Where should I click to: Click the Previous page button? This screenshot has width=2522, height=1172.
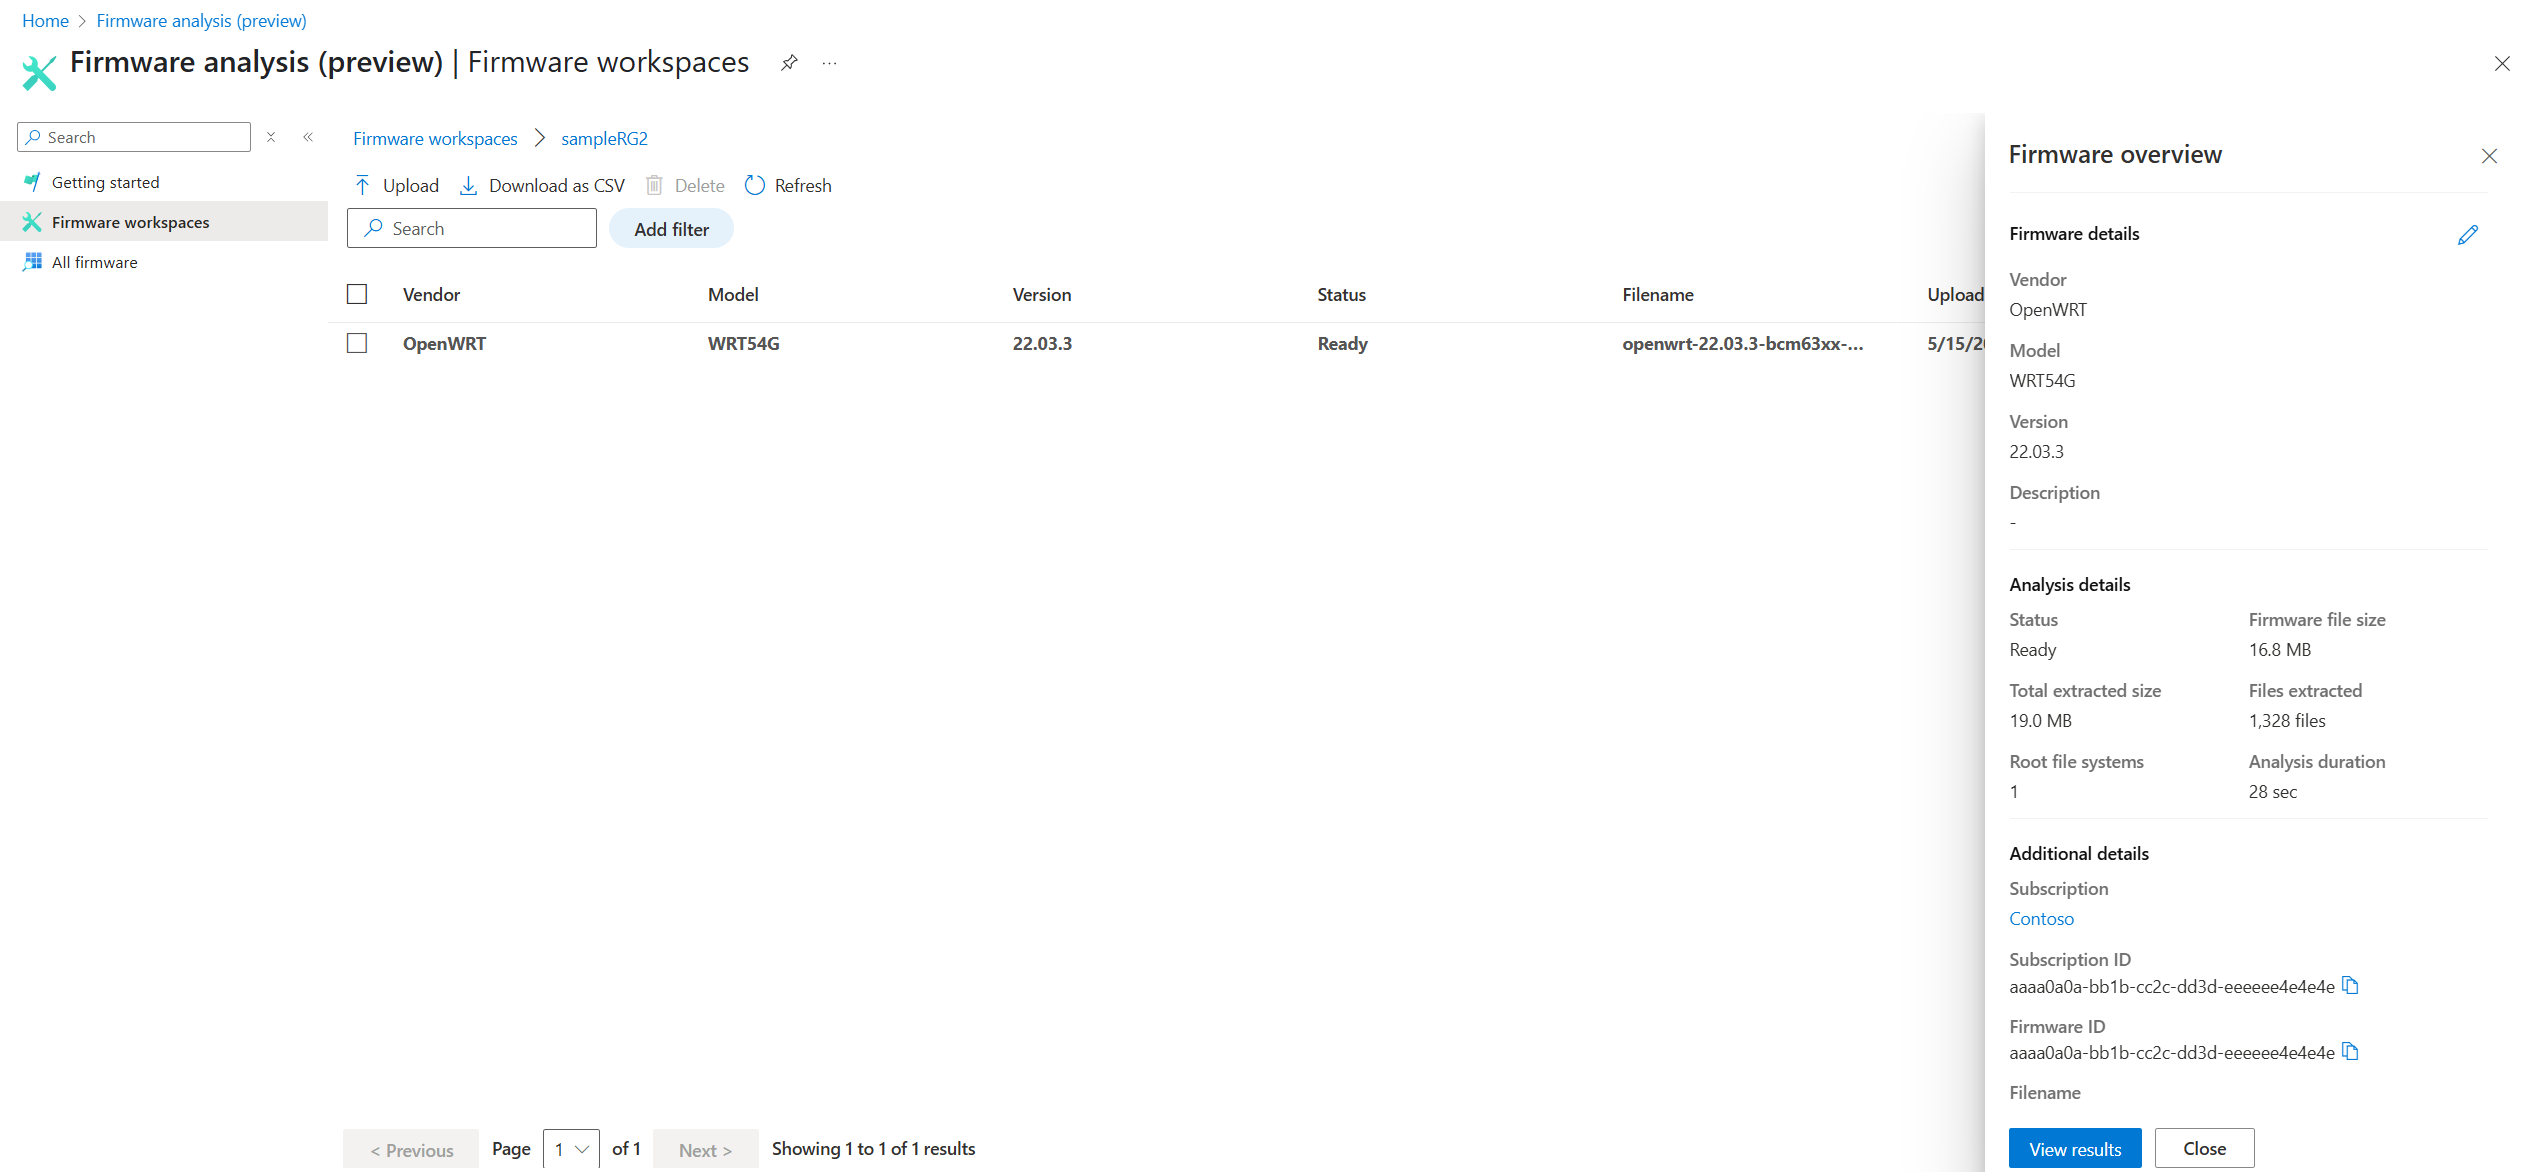point(411,1150)
